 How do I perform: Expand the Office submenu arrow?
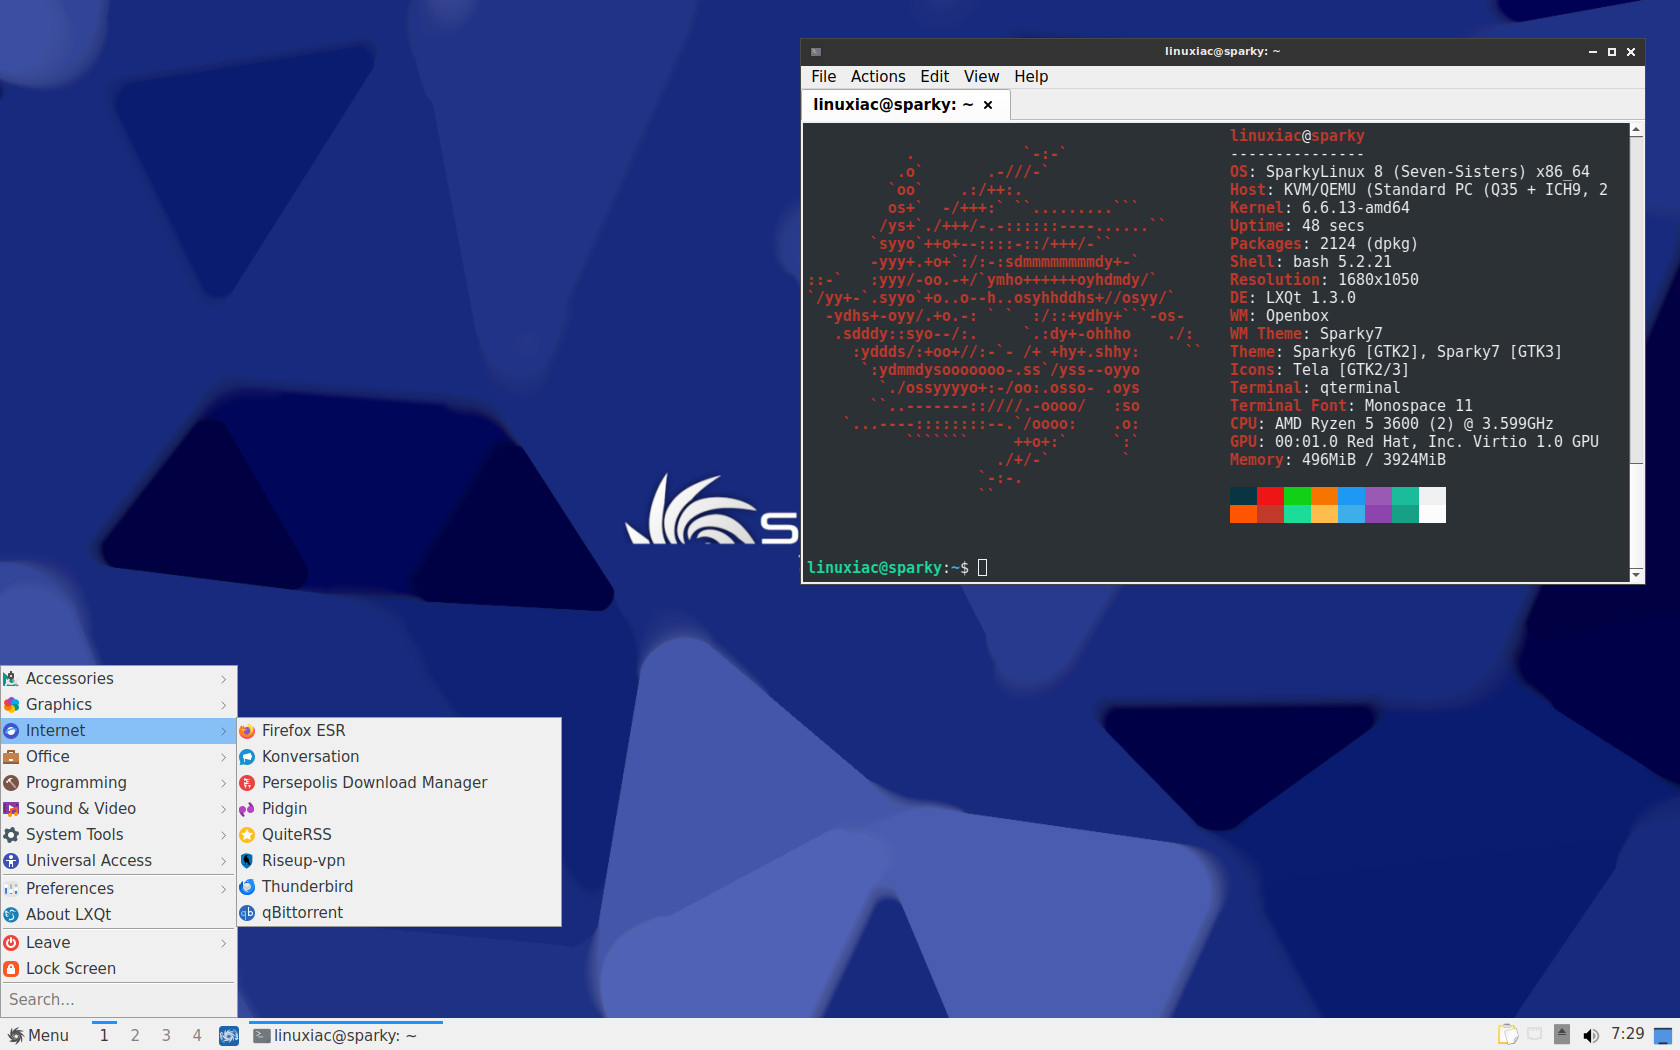pos(224,757)
